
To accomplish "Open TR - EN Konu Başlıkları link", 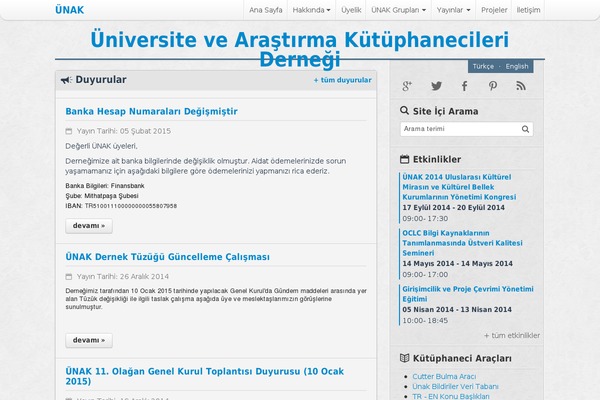I will tap(451, 397).
